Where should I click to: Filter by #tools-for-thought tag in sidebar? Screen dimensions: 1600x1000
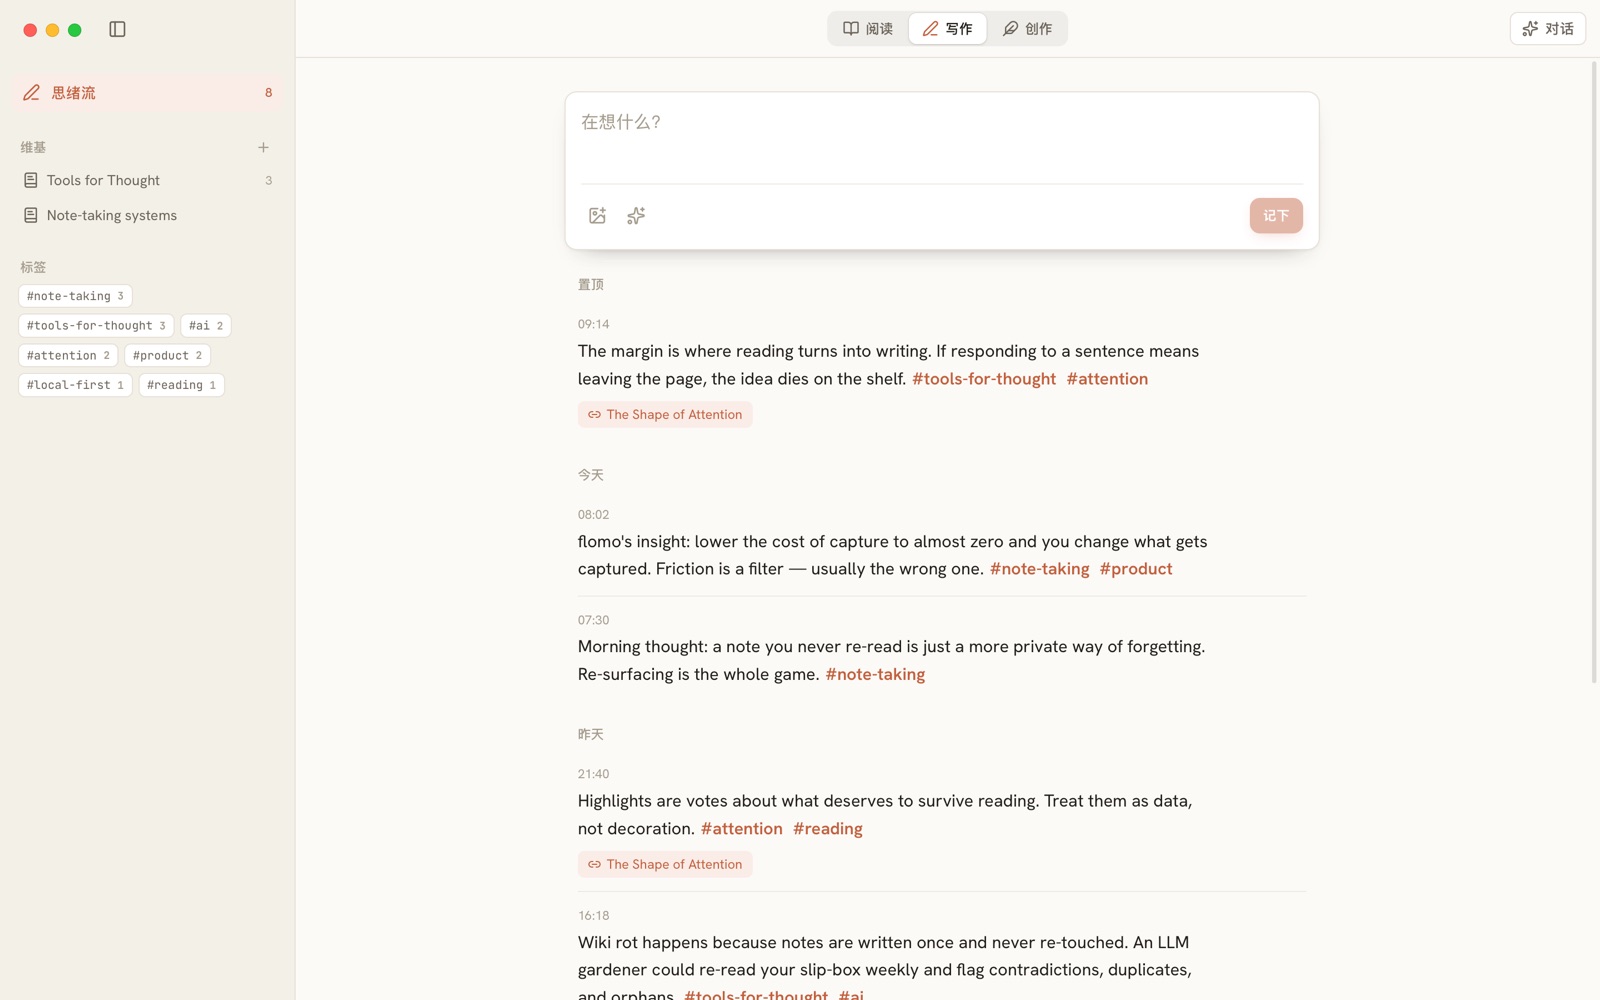[96, 326]
